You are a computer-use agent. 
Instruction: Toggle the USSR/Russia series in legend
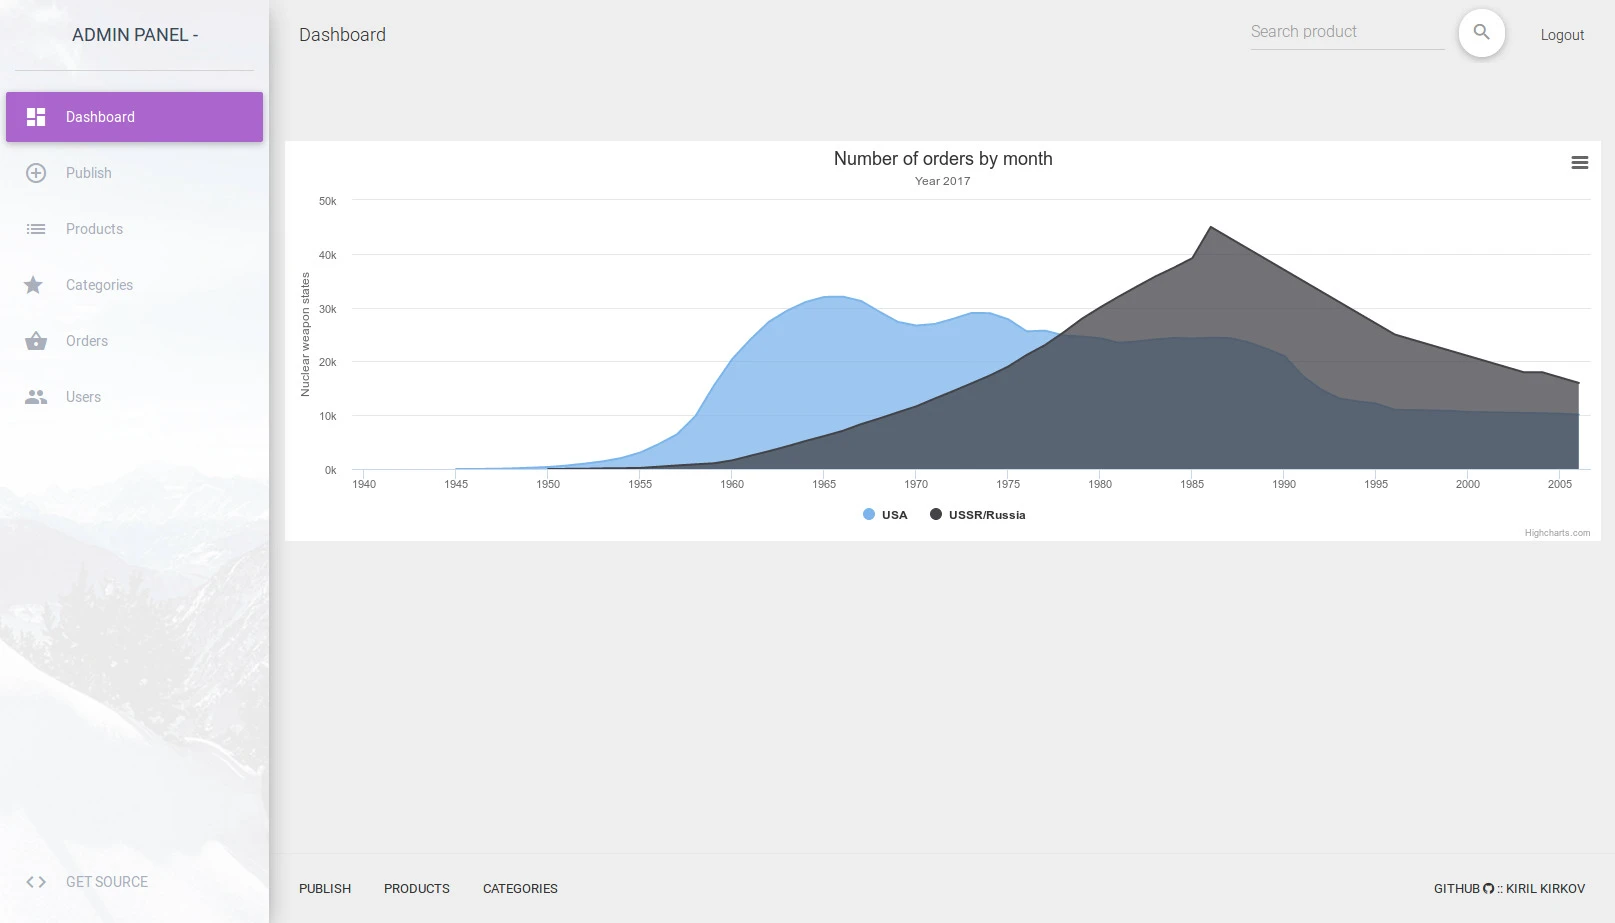(978, 515)
